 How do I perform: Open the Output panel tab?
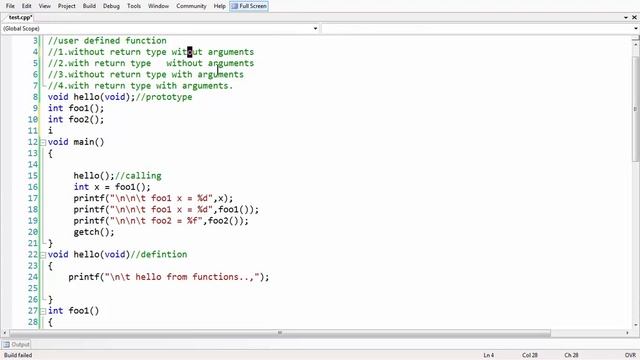[16, 344]
